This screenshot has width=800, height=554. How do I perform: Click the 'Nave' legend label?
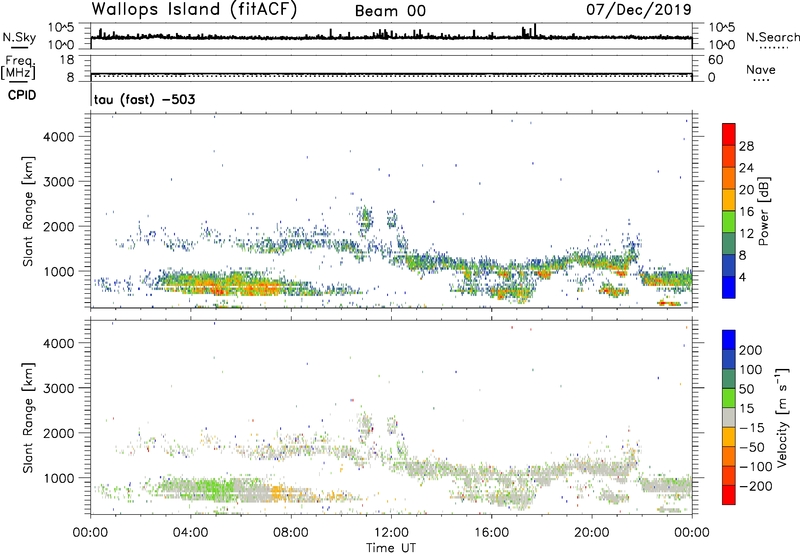[x=761, y=69]
